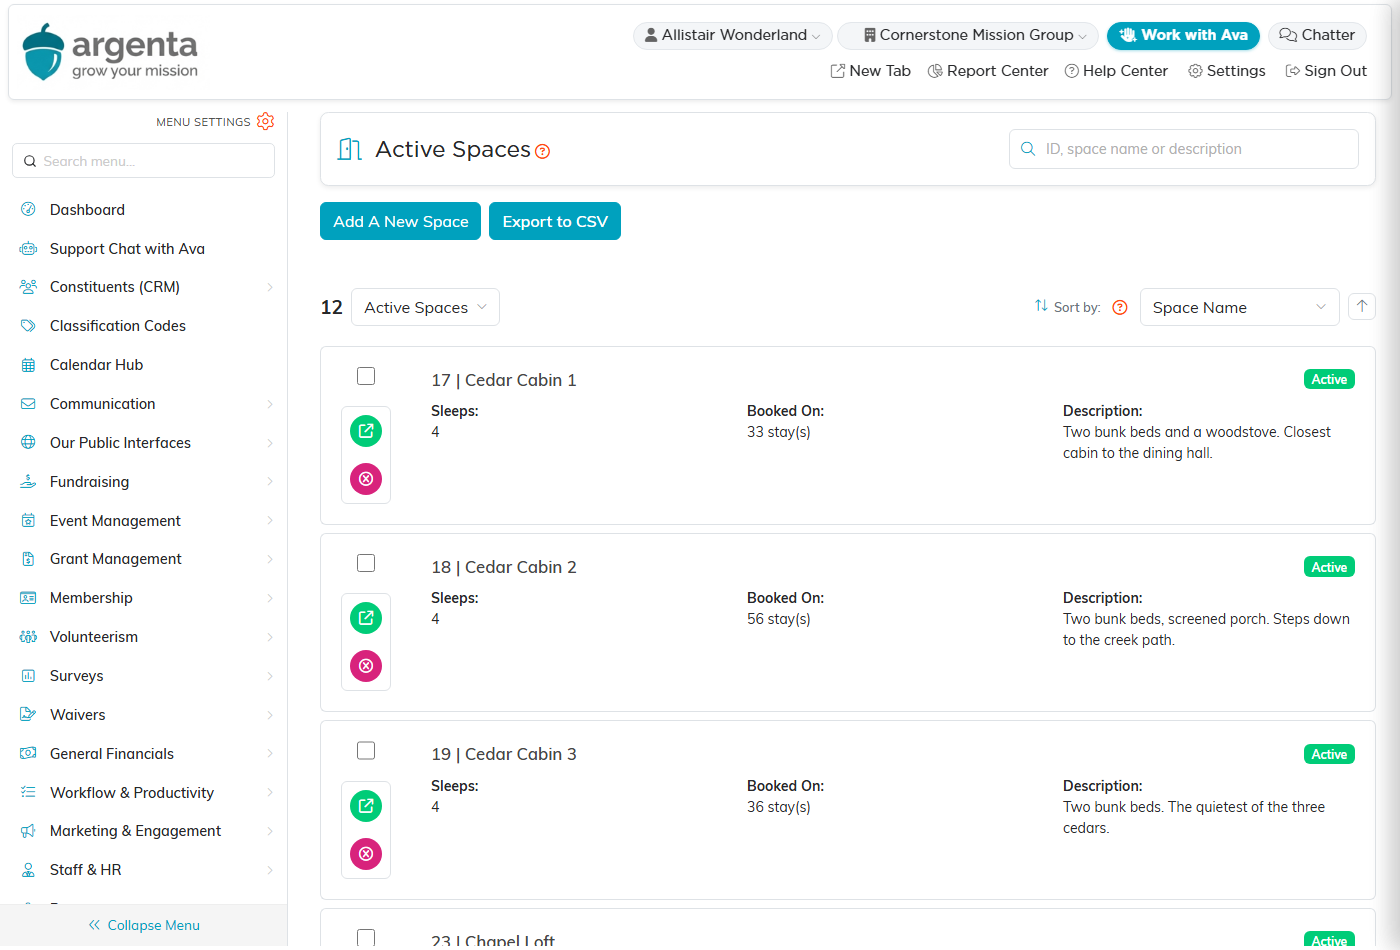The height and width of the screenshot is (950, 1400).
Task: Expand the Volunteerism submenu chevron
Action: (270, 637)
